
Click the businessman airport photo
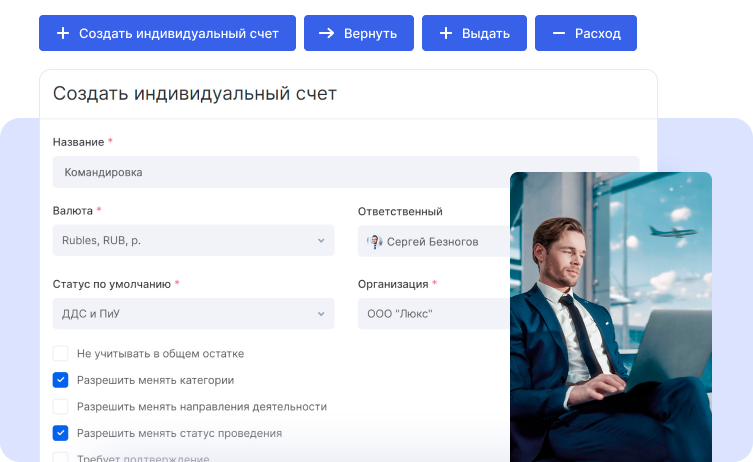[611, 317]
